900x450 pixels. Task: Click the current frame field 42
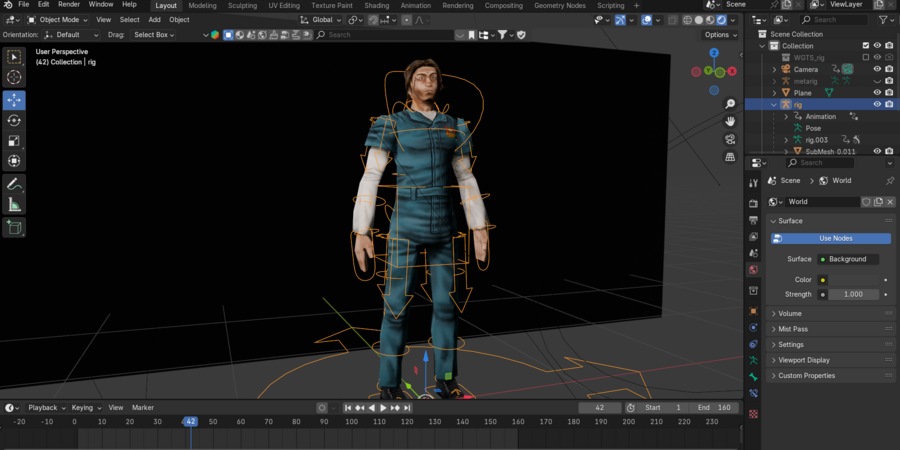pyautogui.click(x=600, y=408)
